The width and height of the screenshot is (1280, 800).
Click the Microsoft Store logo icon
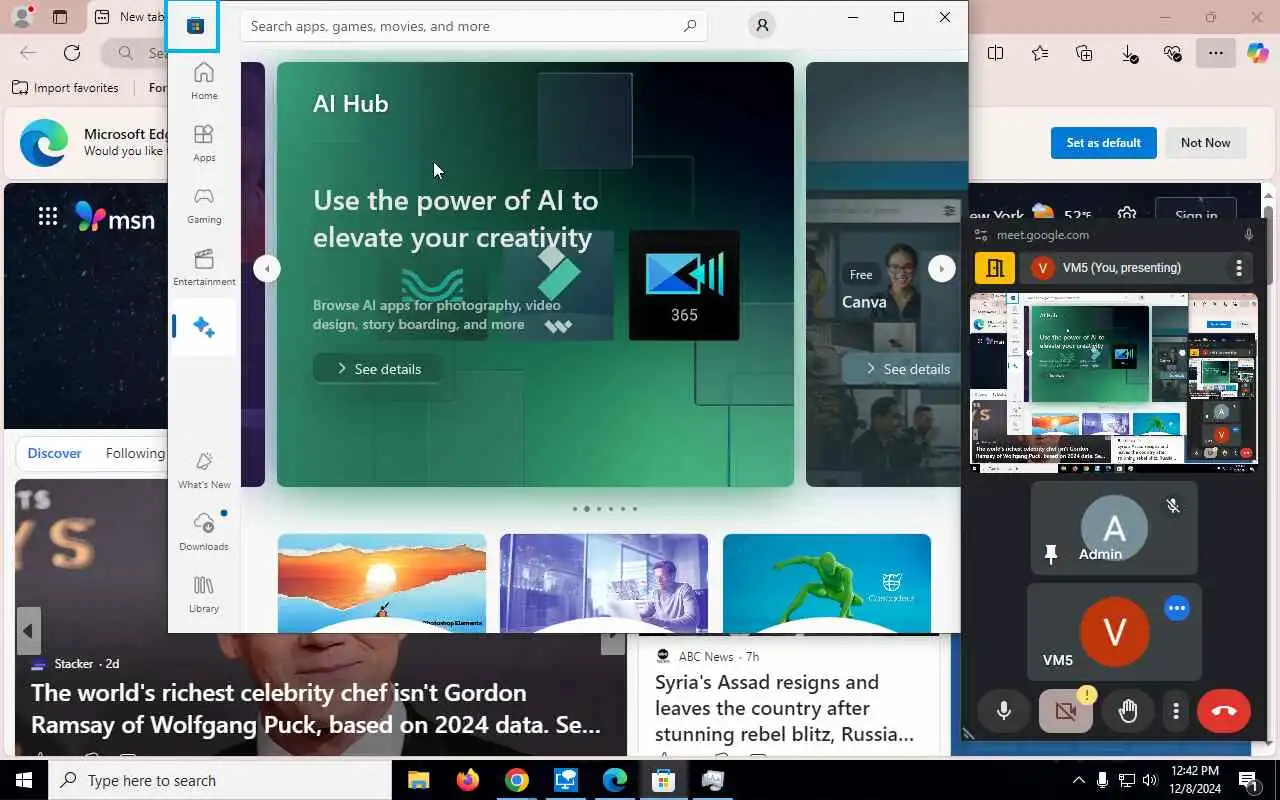click(x=196, y=26)
